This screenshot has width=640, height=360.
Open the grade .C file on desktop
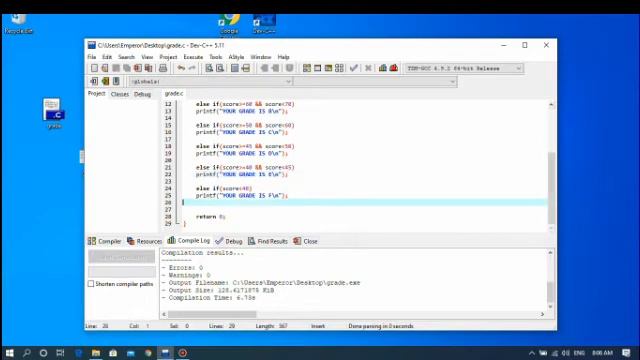point(54,113)
